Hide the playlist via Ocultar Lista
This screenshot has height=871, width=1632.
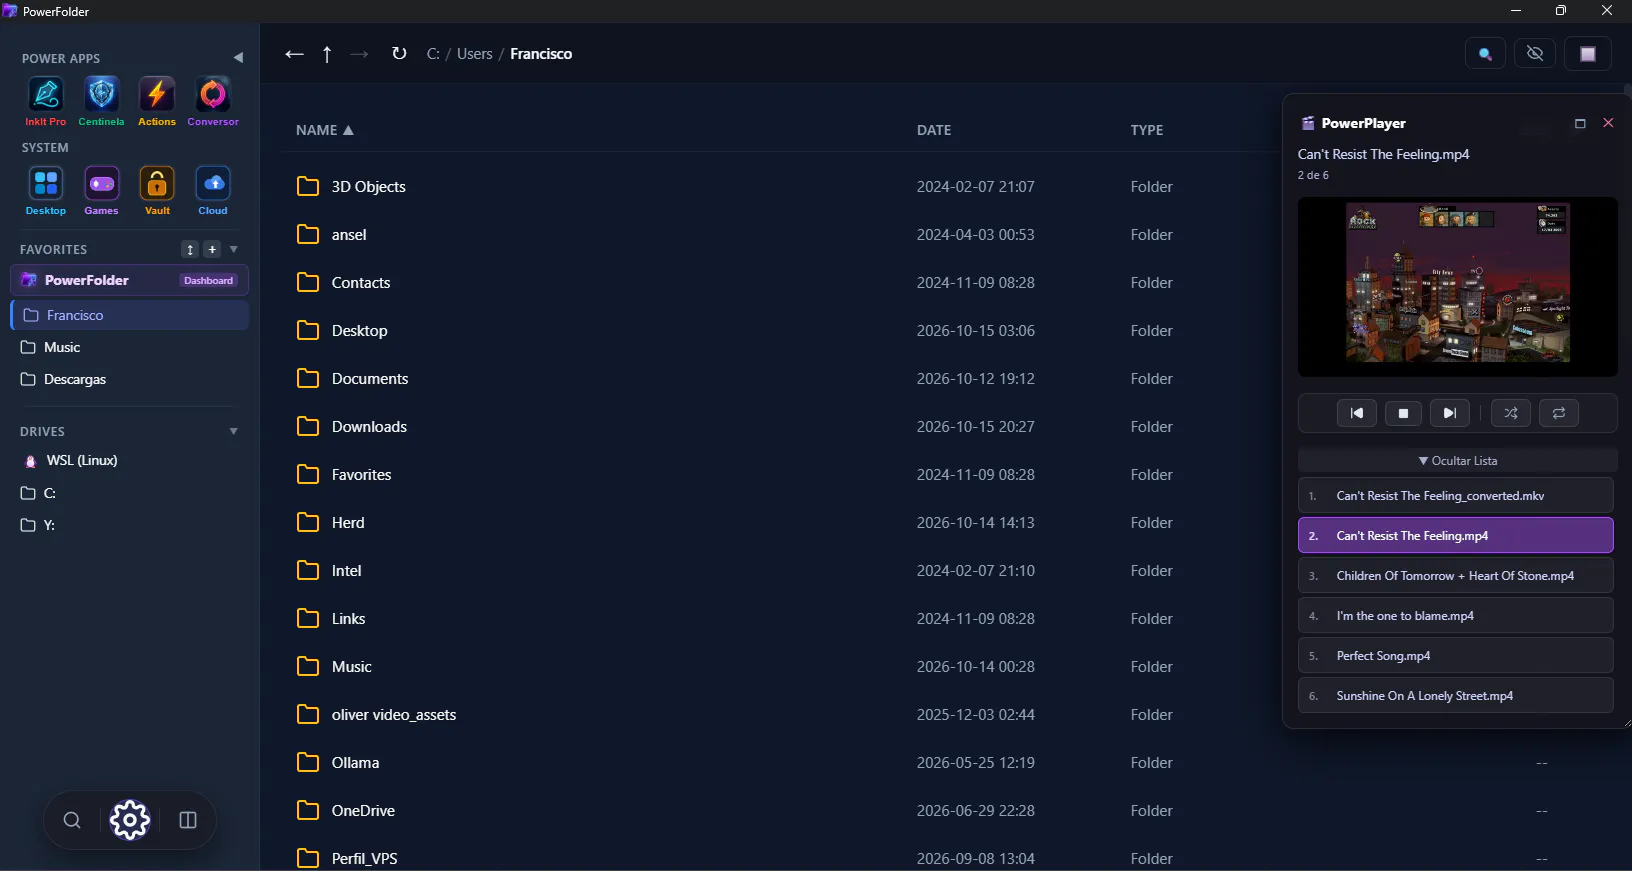point(1457,461)
